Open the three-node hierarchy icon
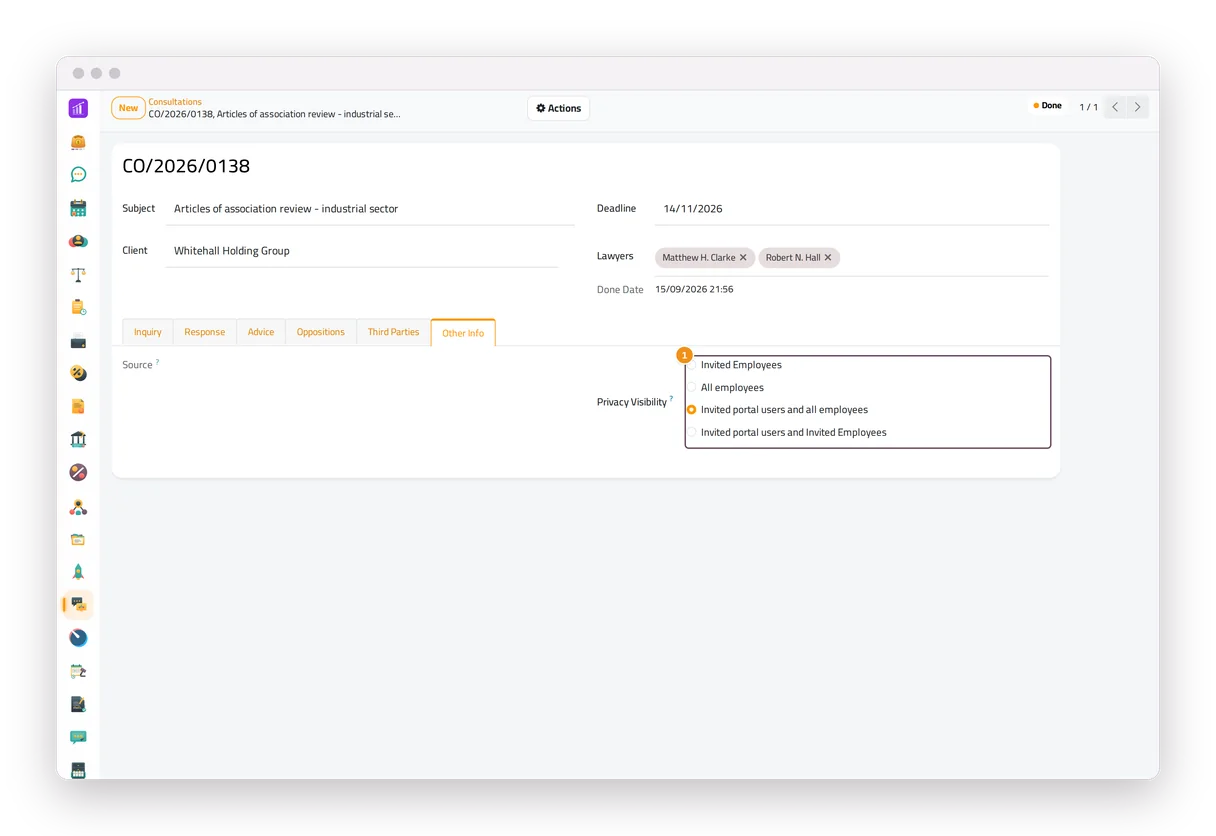 (x=78, y=507)
